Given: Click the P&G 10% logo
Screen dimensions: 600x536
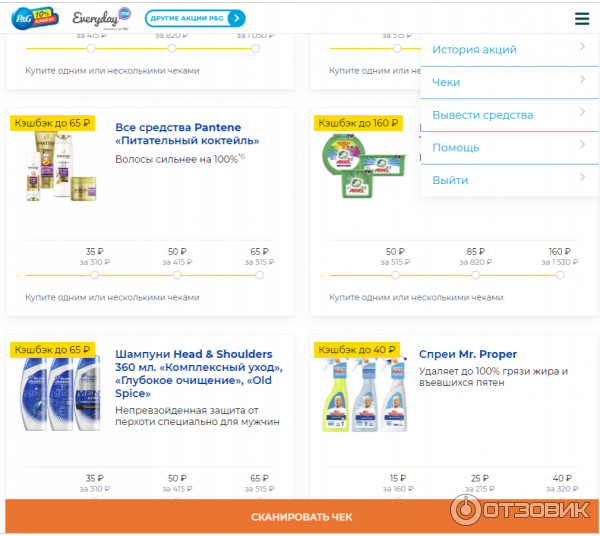Looking at the screenshot, I should click(33, 17).
